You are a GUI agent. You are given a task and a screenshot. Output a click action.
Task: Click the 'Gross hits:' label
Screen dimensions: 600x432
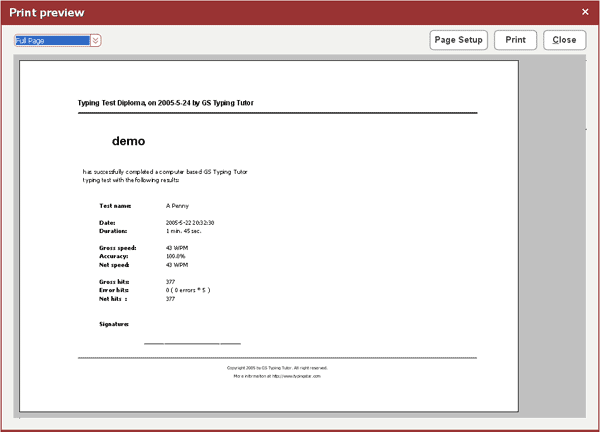pyautogui.click(x=114, y=282)
